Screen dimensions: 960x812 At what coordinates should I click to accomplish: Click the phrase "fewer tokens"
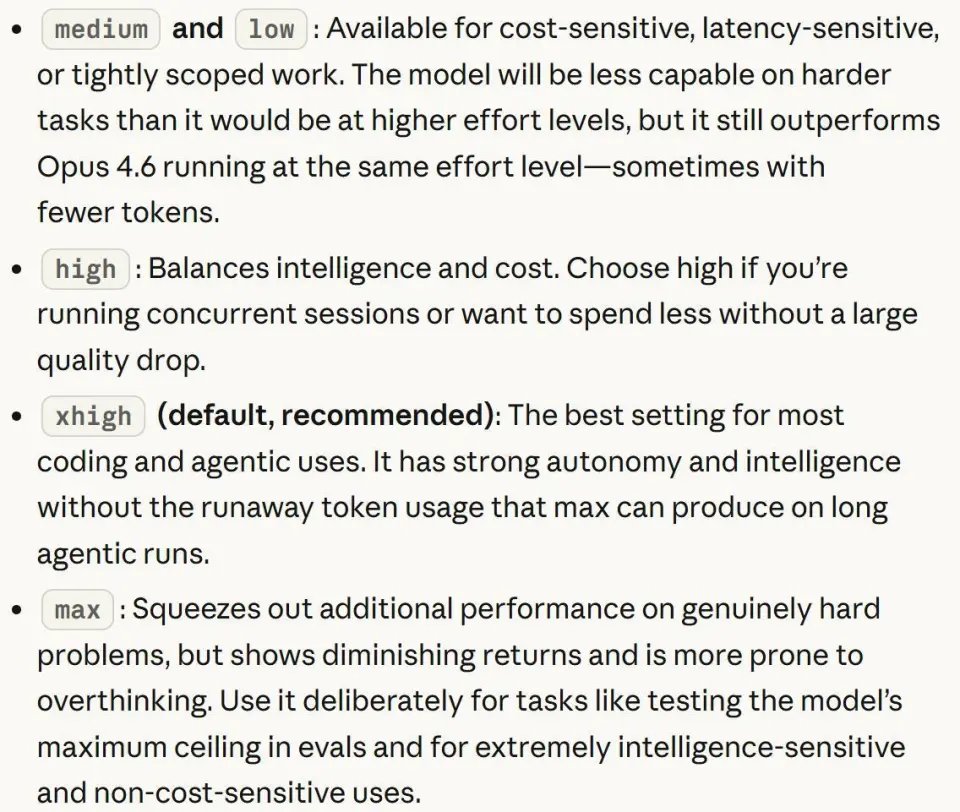pyautogui.click(x=128, y=212)
